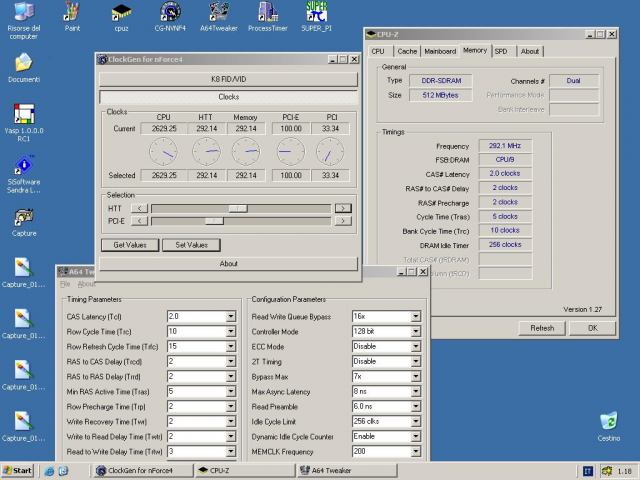Click the selected CPU value 2629.25 field
The height and width of the screenshot is (480, 640).
[x=164, y=176]
